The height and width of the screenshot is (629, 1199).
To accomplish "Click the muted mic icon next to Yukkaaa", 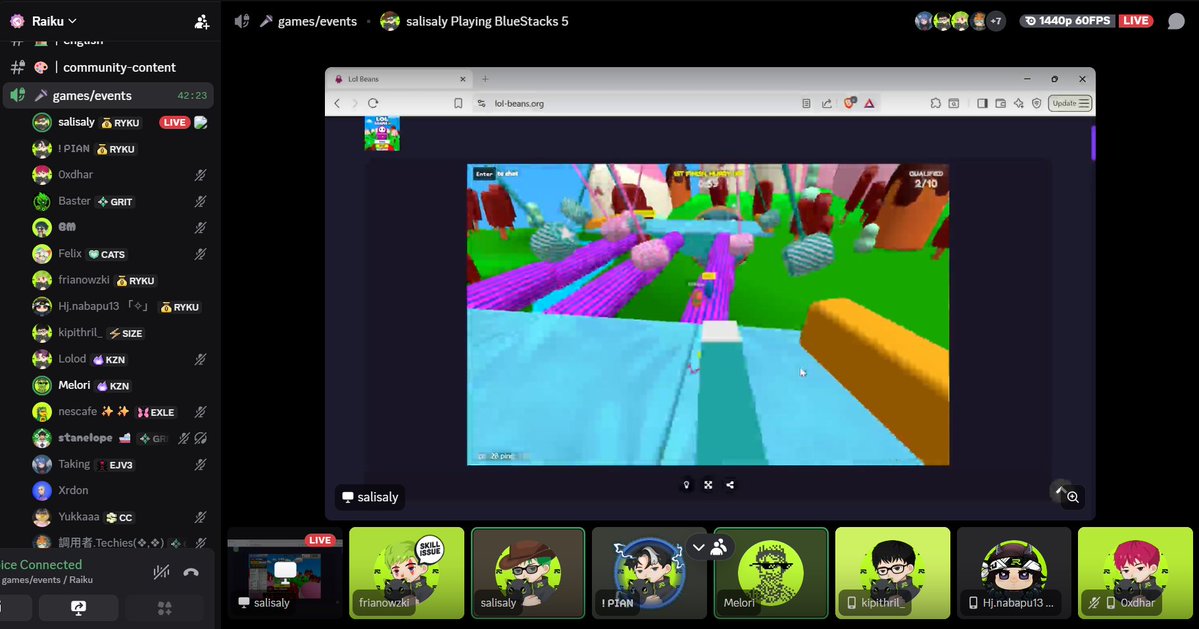I will click(x=200, y=517).
